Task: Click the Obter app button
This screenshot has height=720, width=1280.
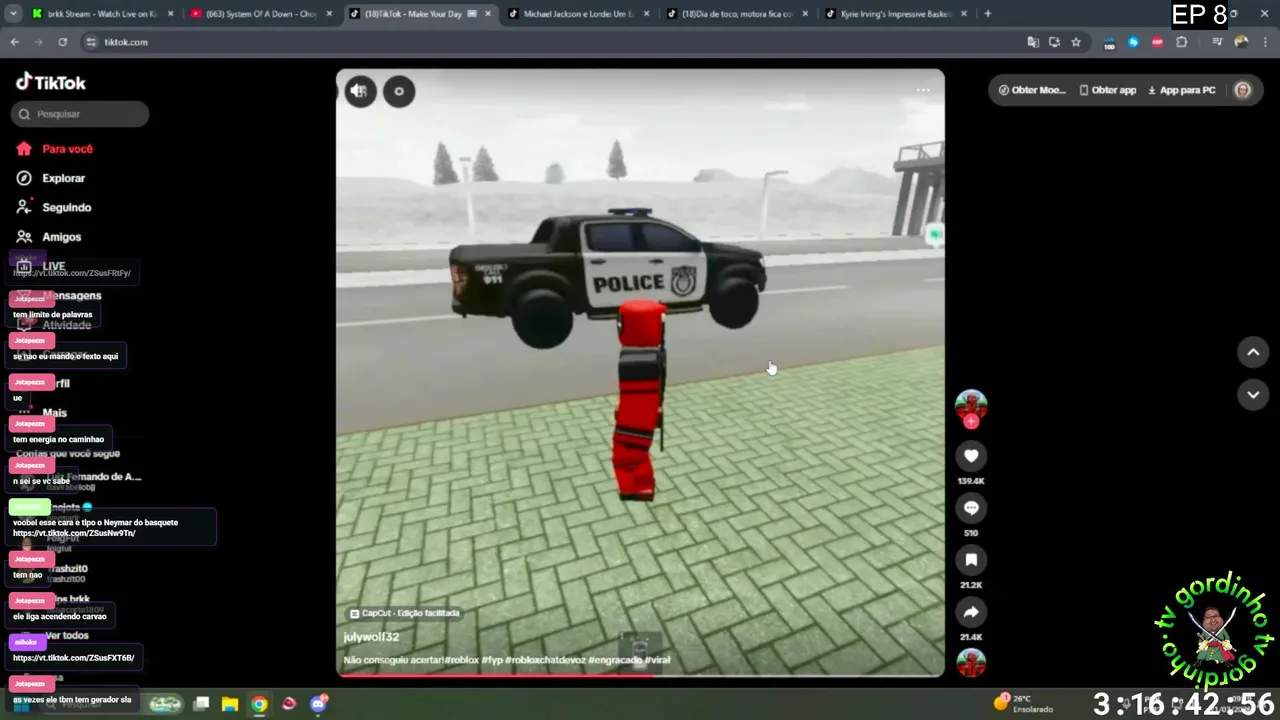Action: click(x=1108, y=90)
